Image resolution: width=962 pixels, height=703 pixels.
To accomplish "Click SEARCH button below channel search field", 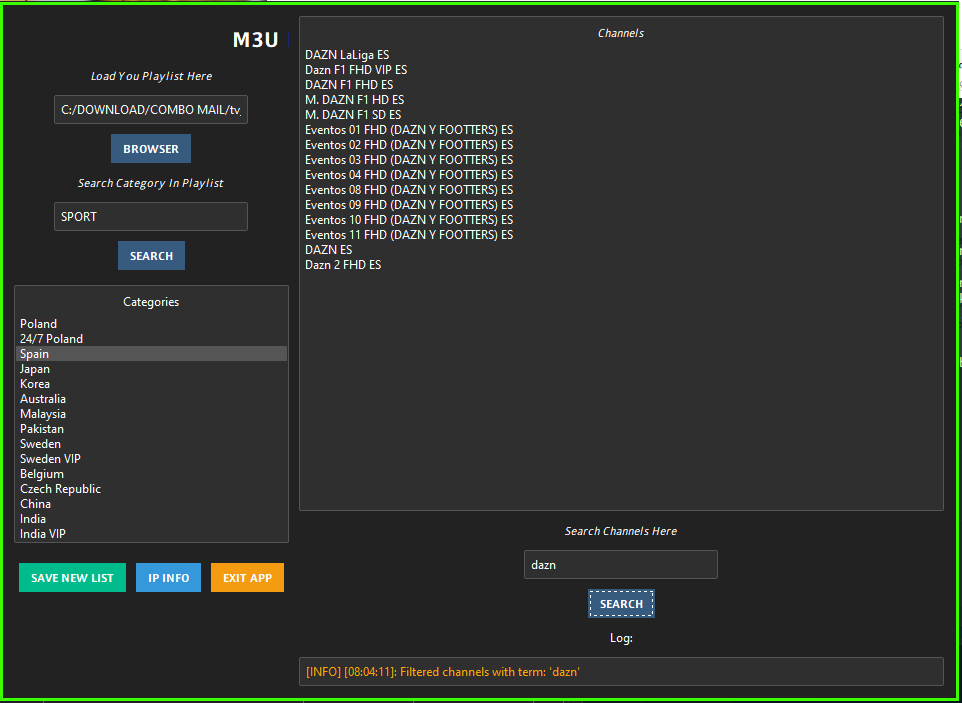I will coord(621,604).
